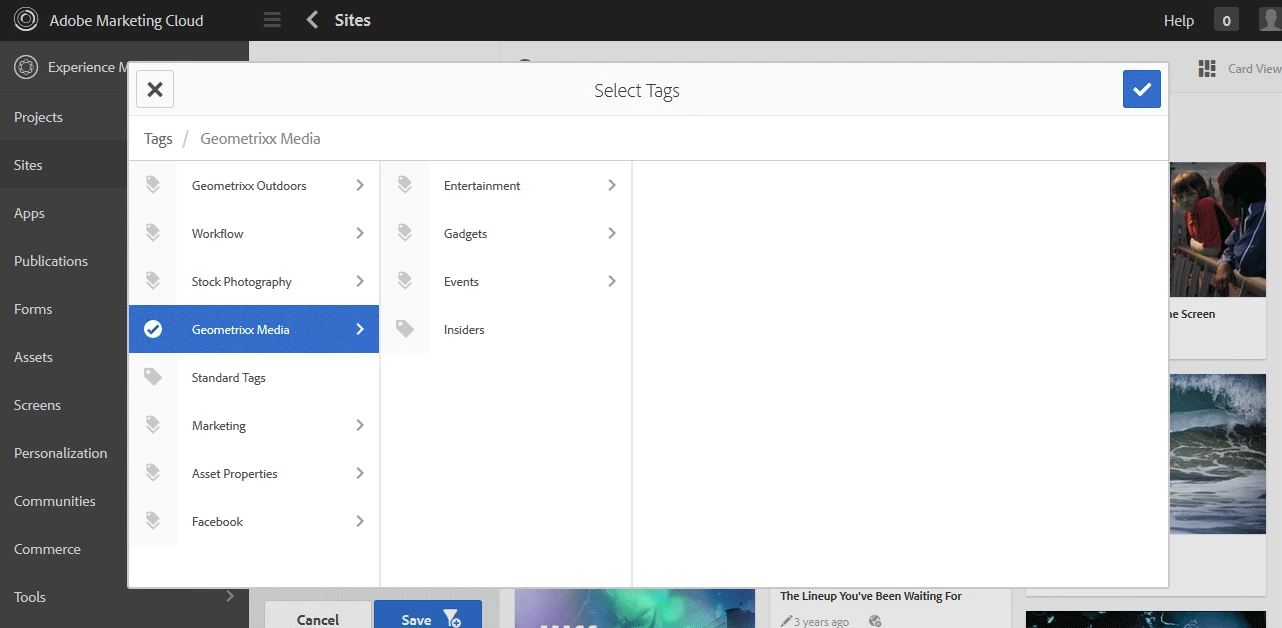Click tag icon beside Gadgets
This screenshot has height=628, width=1282.
click(405, 233)
